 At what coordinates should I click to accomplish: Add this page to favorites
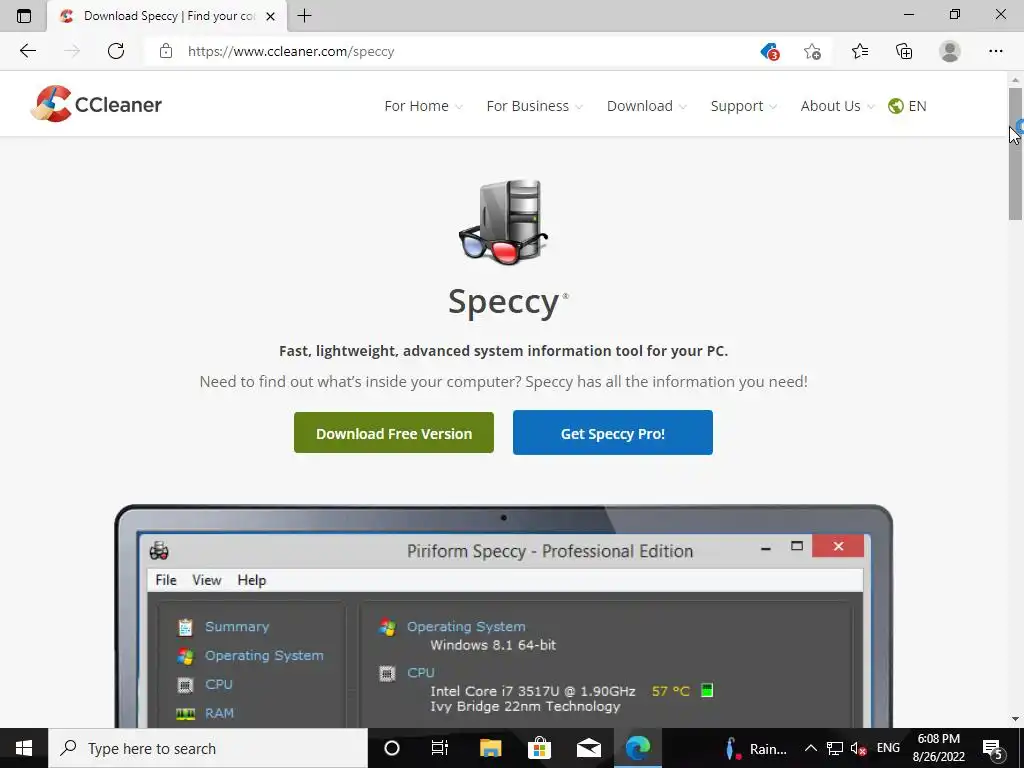click(x=812, y=51)
